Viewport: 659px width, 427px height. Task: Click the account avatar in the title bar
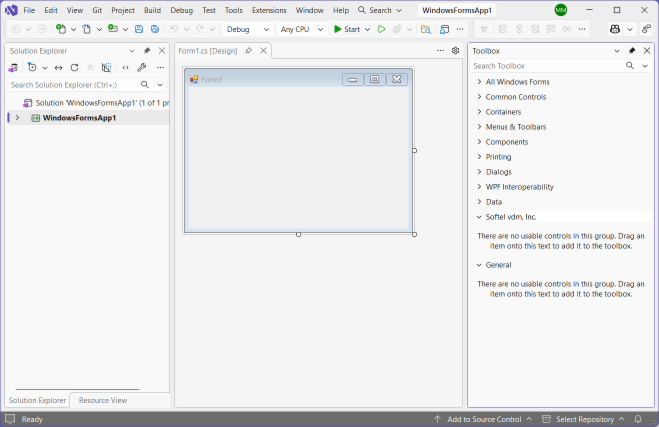[561, 10]
